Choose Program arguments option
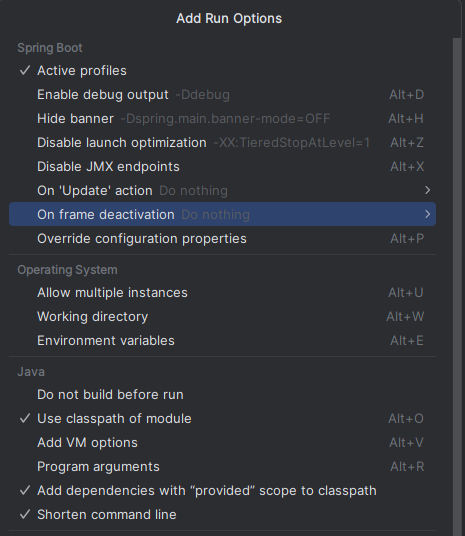This screenshot has height=536, width=465. [x=222, y=466]
